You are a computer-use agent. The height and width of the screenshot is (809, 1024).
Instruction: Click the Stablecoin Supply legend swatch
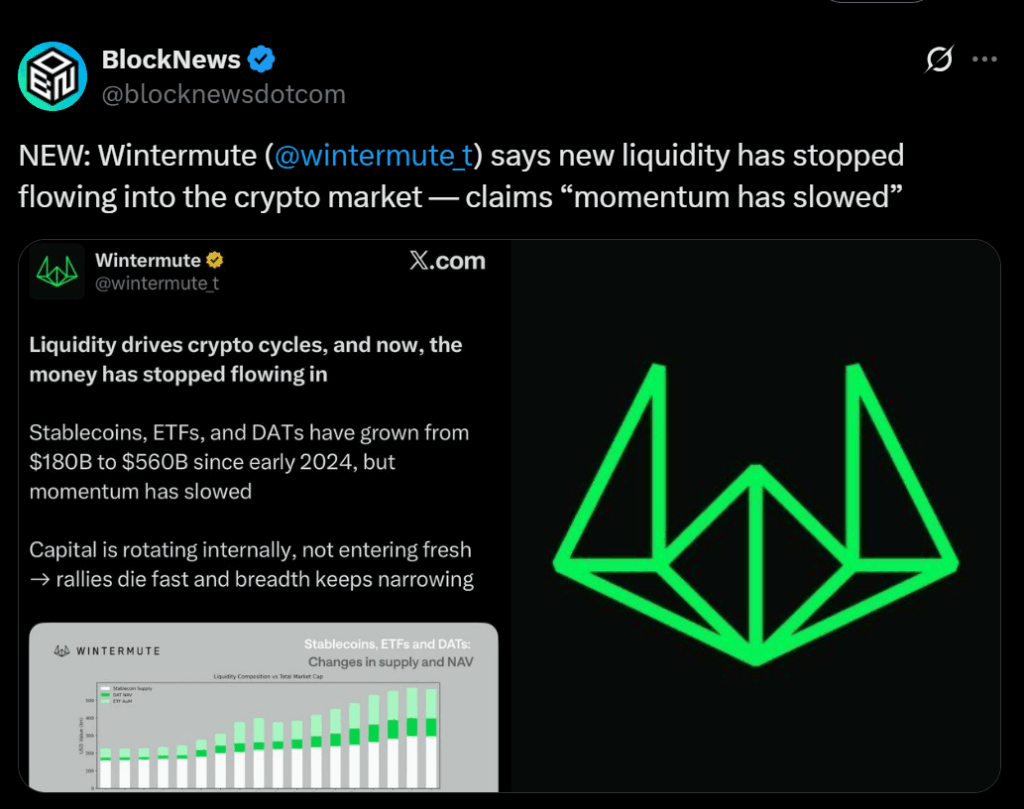[x=104, y=689]
